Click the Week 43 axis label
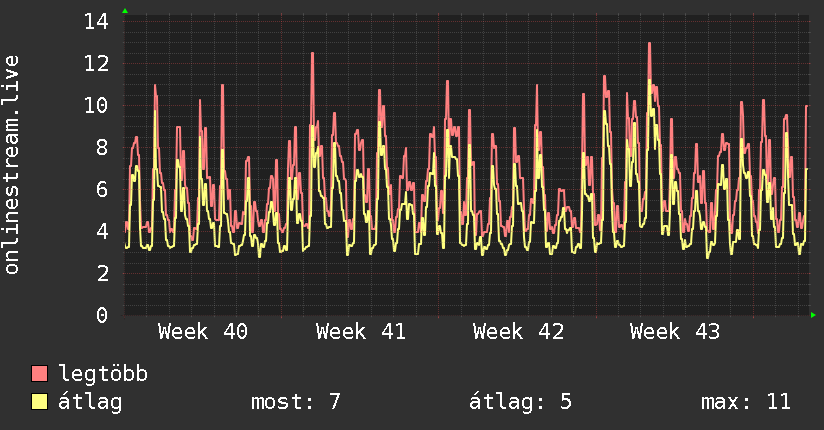 pos(675,332)
